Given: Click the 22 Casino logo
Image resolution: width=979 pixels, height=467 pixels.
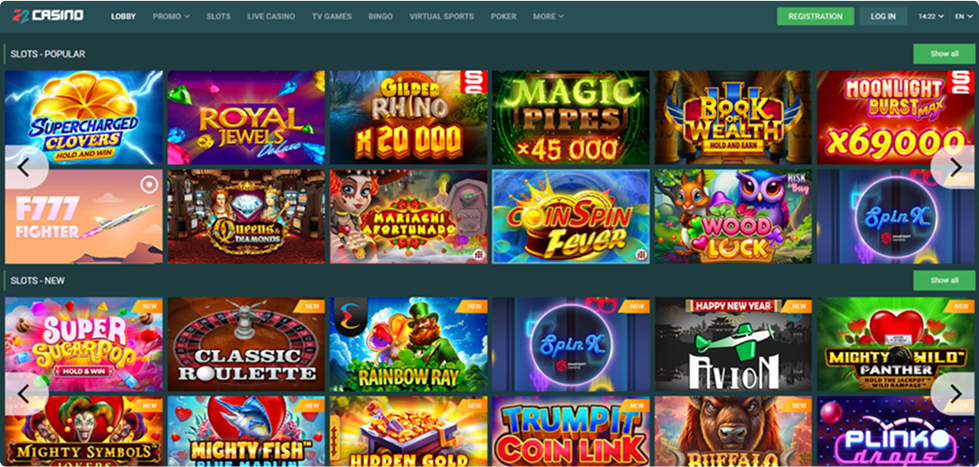Looking at the screenshot, I should coord(49,16).
